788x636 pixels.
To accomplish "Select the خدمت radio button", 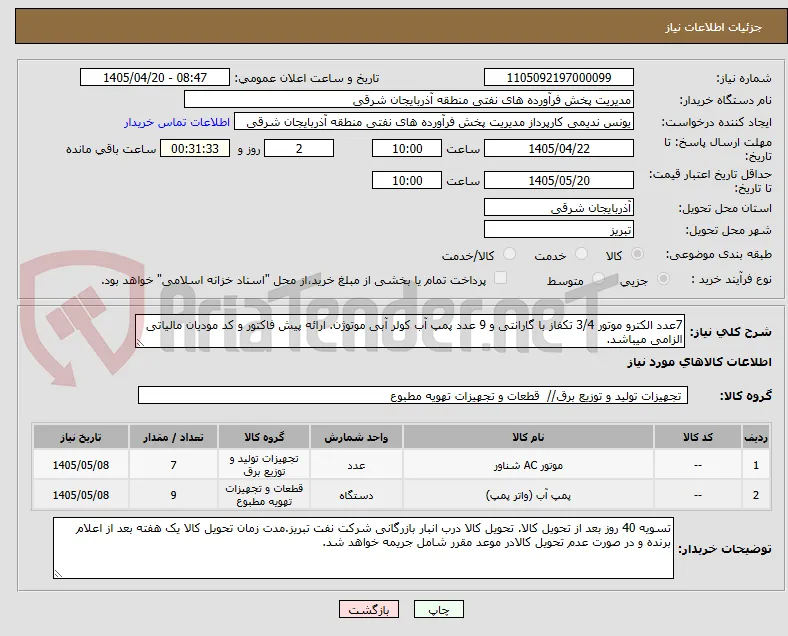I will pyautogui.click(x=581, y=254).
